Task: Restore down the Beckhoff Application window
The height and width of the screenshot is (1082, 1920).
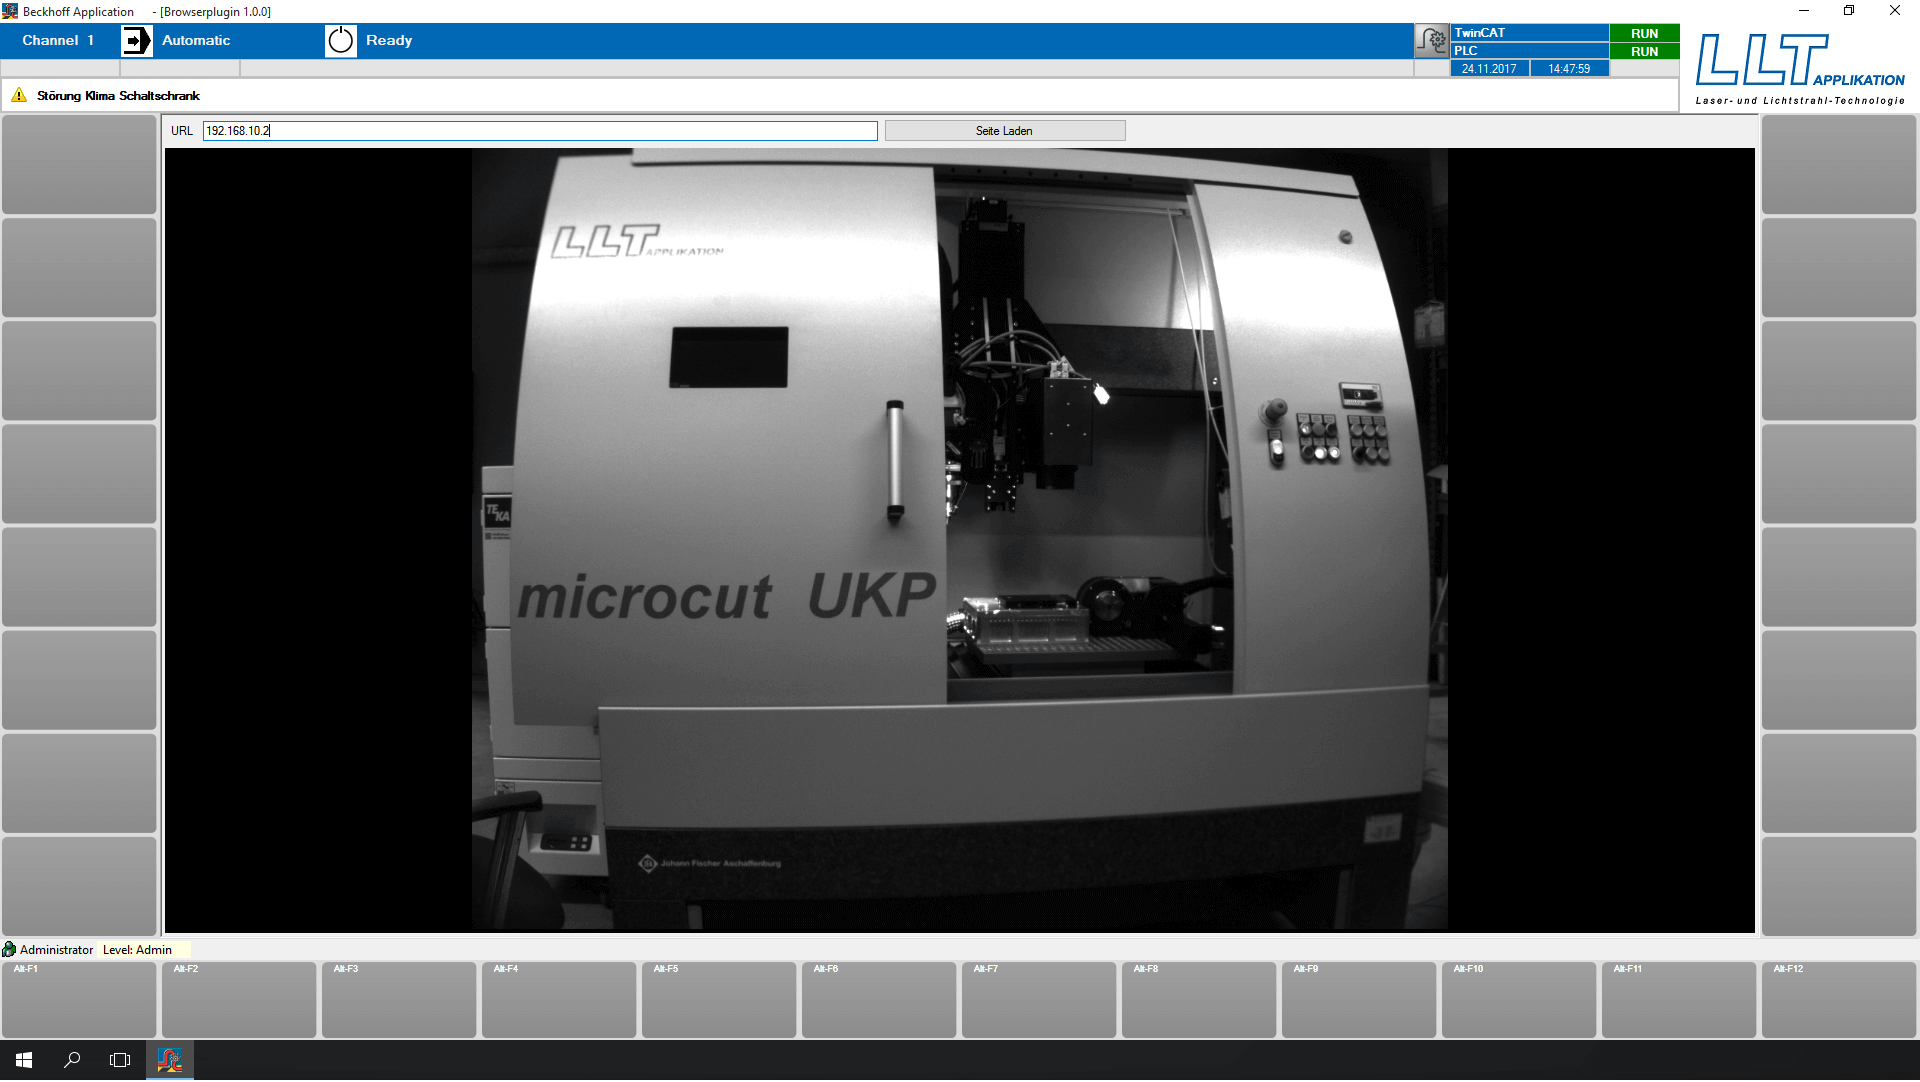Action: [x=1849, y=11]
